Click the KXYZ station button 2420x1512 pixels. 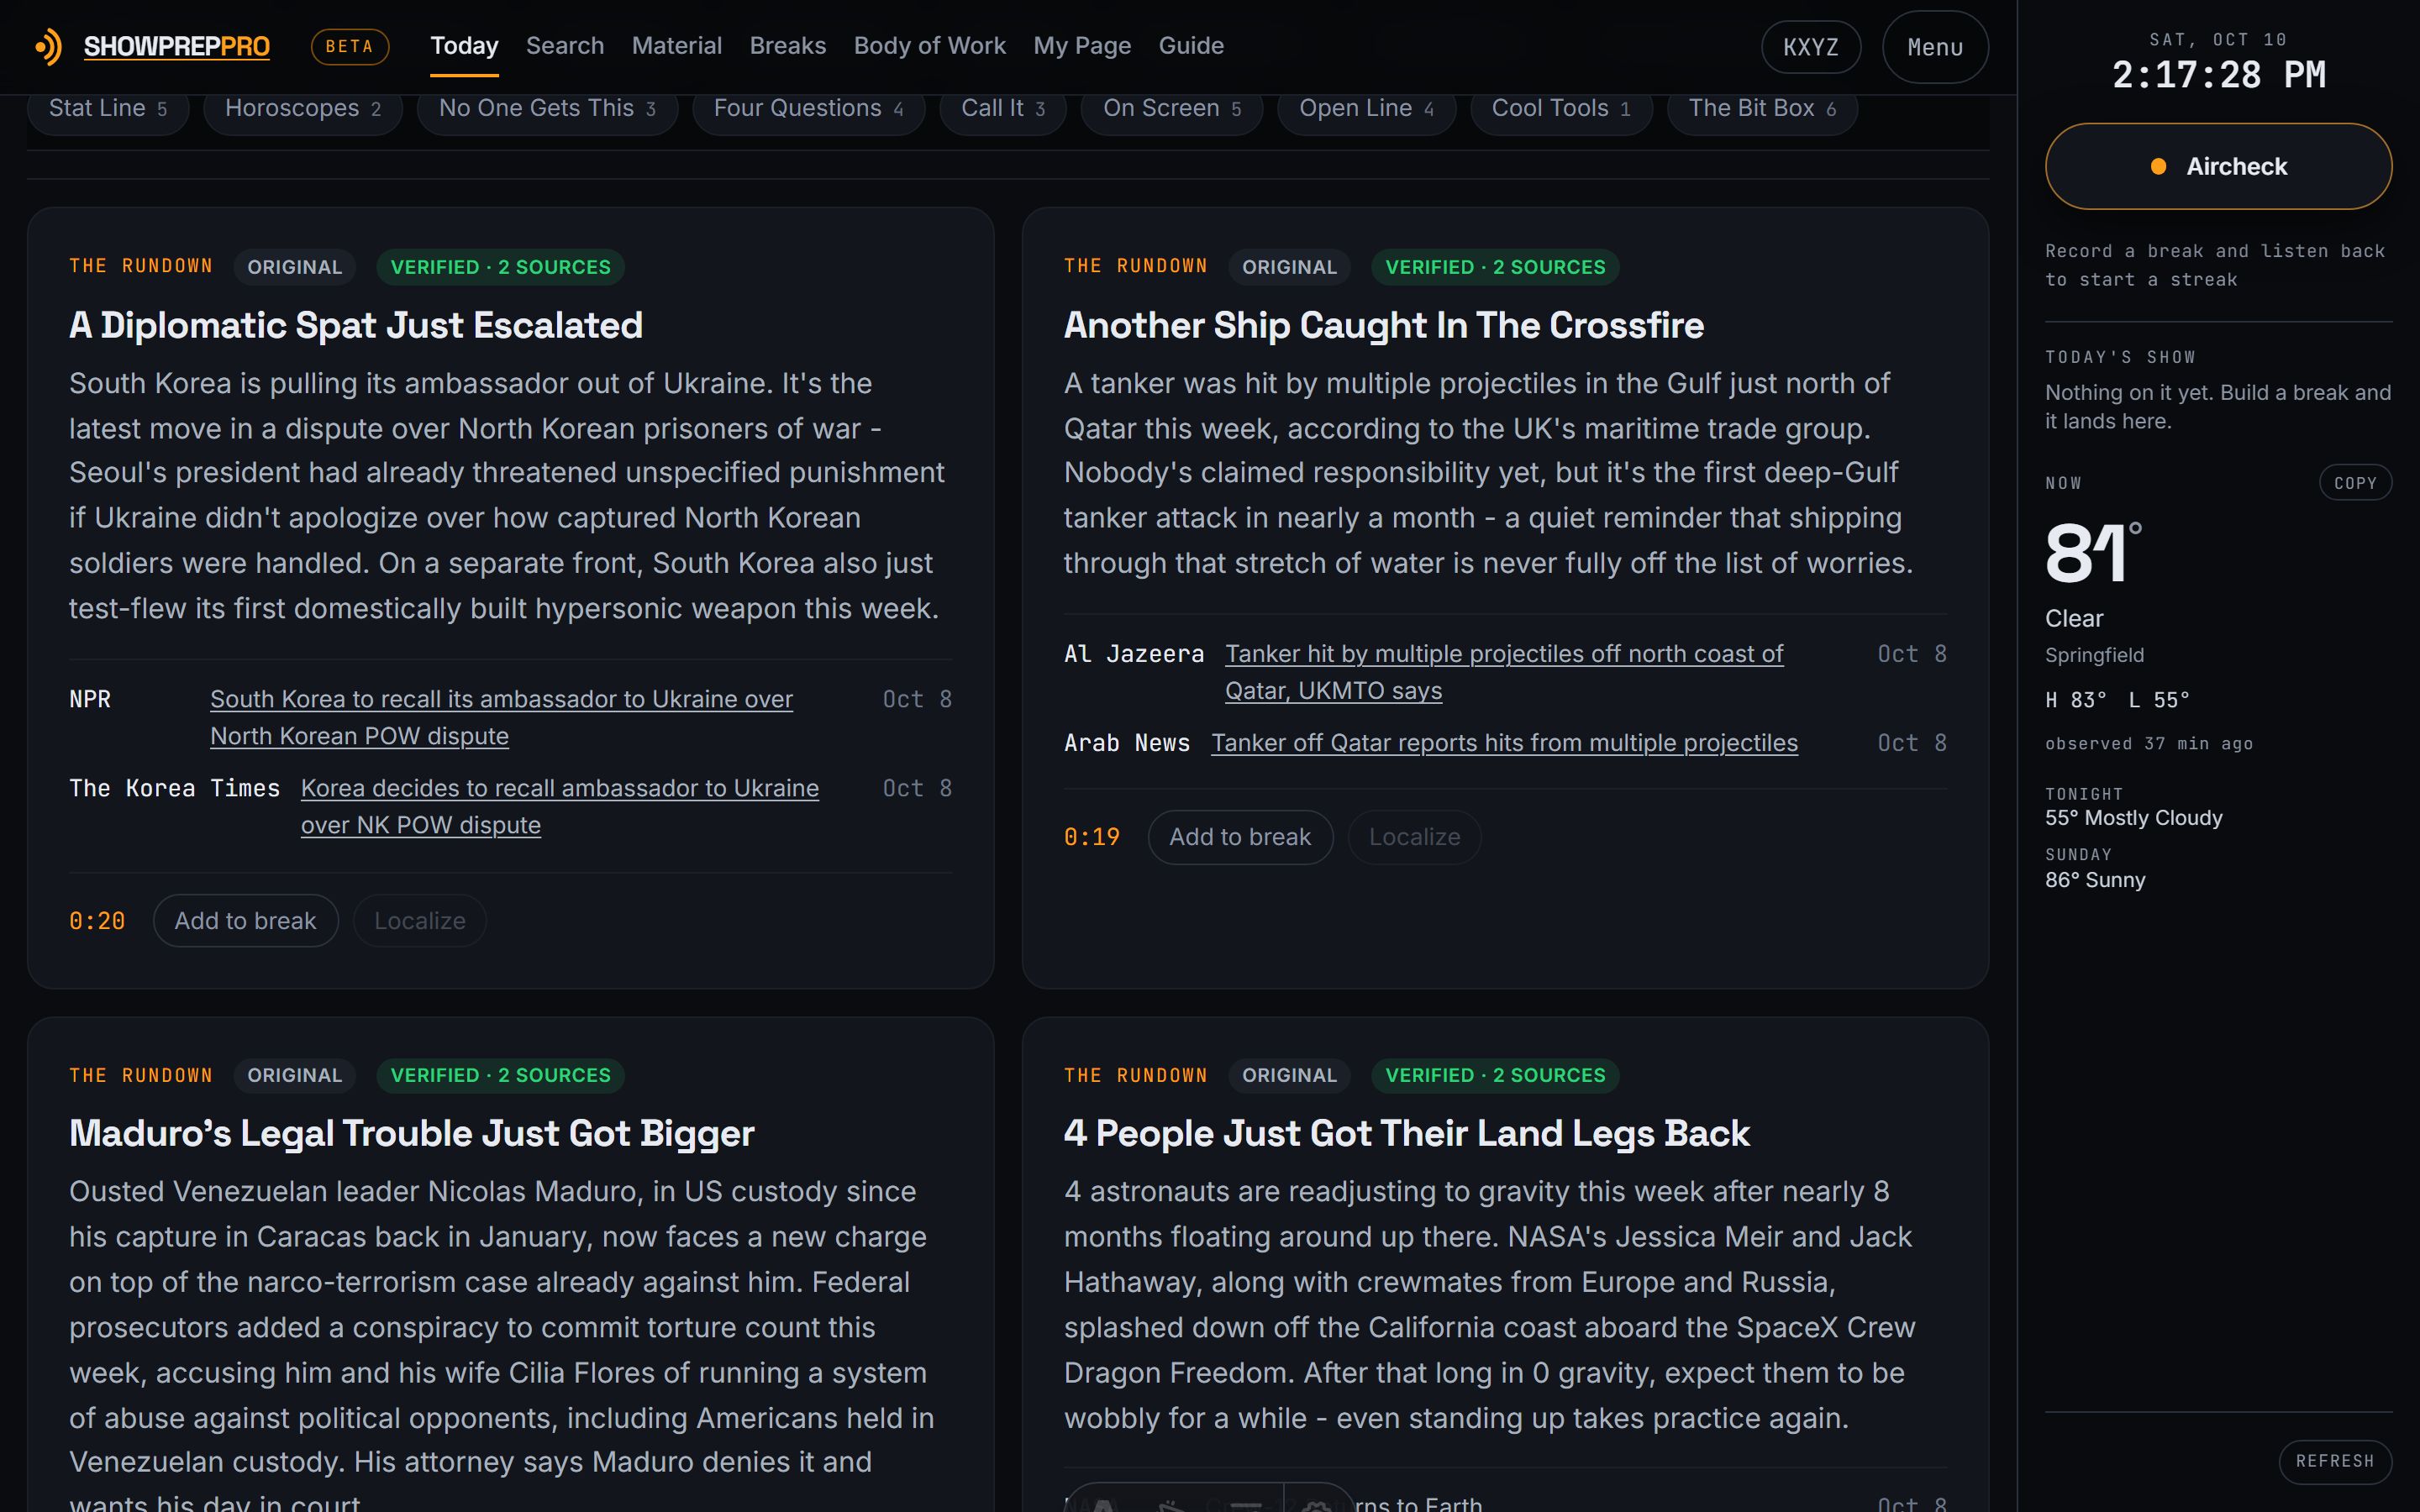(1811, 47)
